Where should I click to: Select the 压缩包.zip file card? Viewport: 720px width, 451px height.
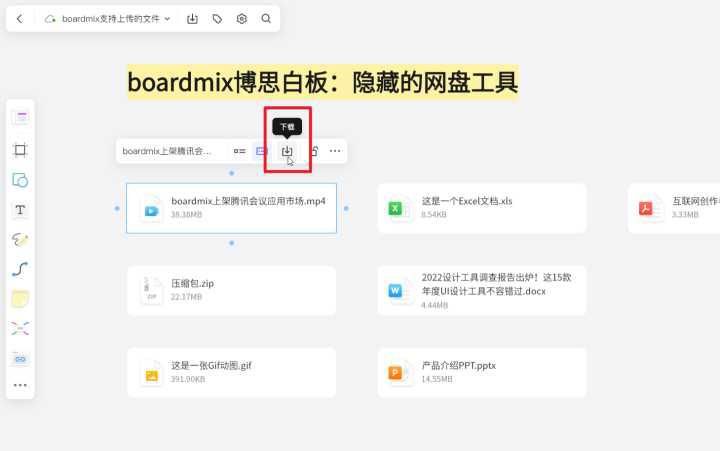tap(231, 290)
